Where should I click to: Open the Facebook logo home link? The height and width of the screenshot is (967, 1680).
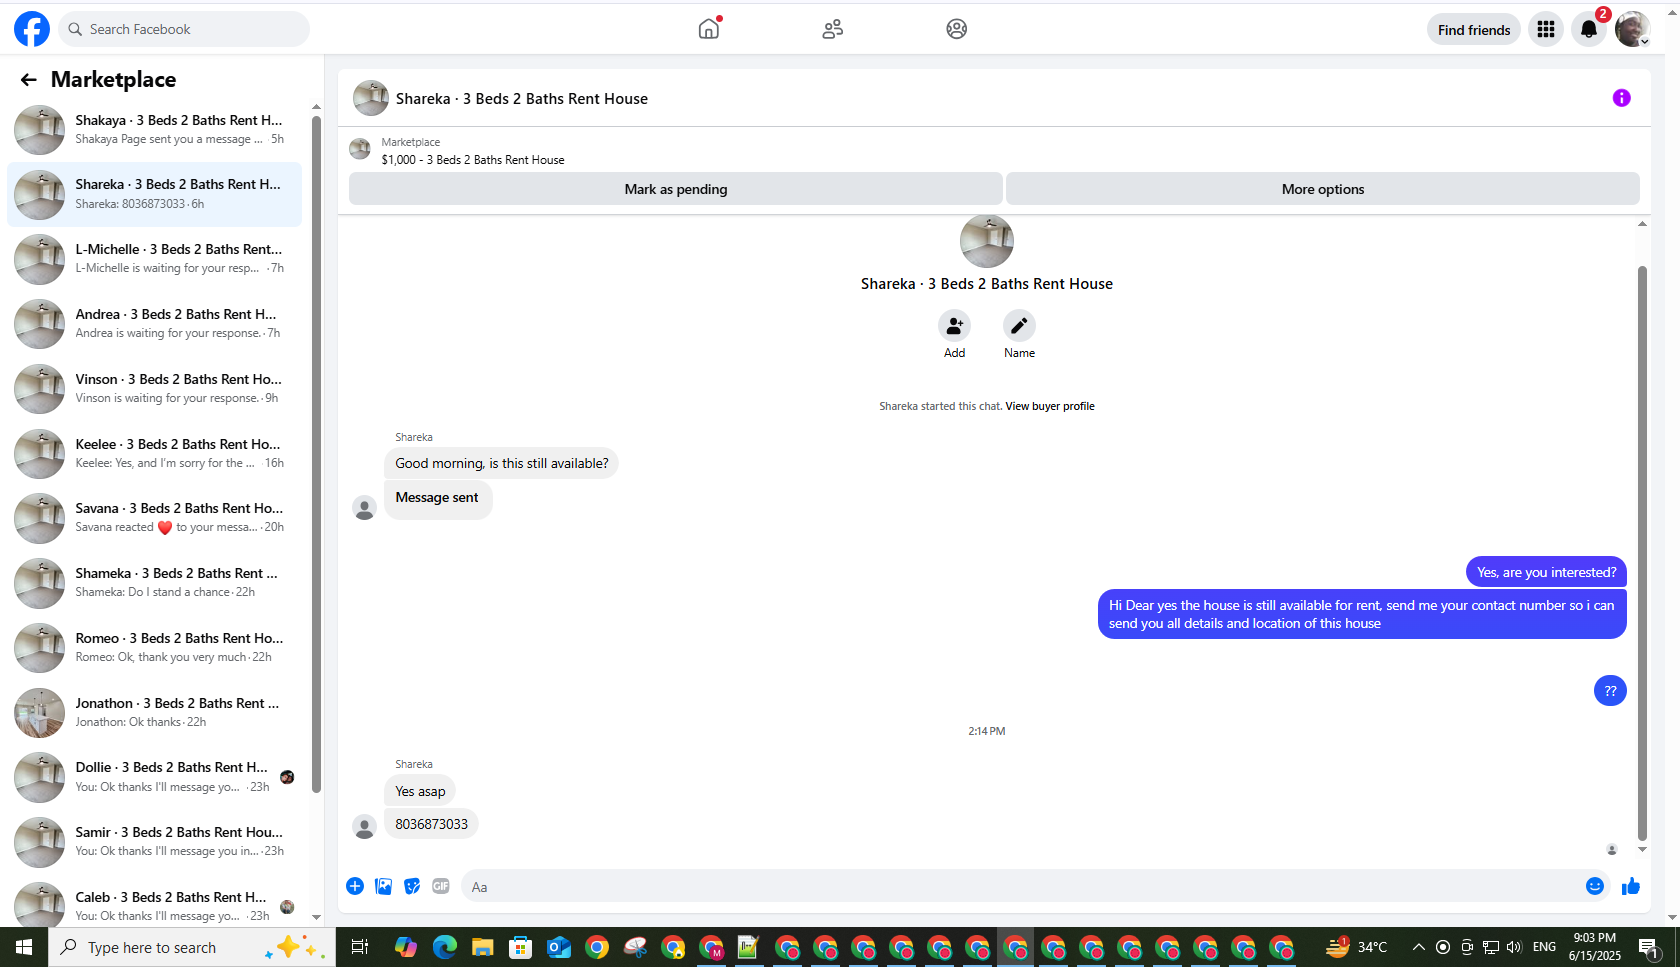(x=32, y=29)
